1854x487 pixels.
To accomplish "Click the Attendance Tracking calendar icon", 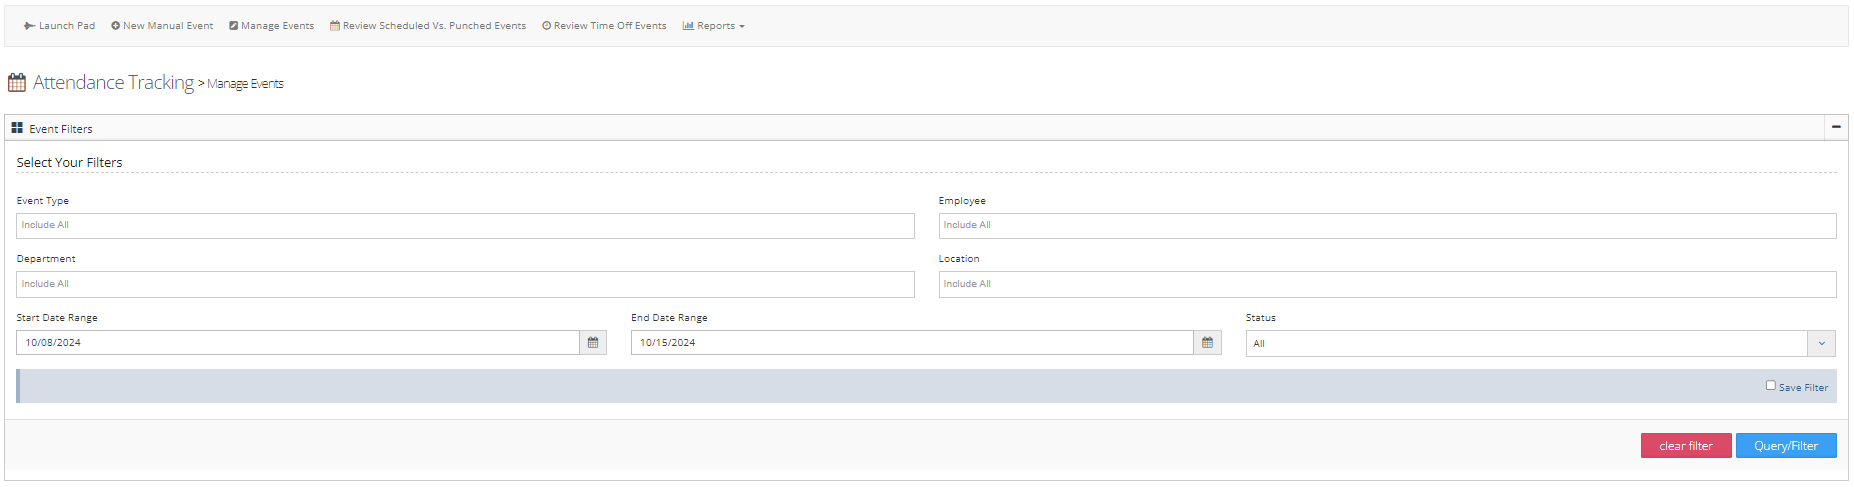I will click(x=17, y=83).
